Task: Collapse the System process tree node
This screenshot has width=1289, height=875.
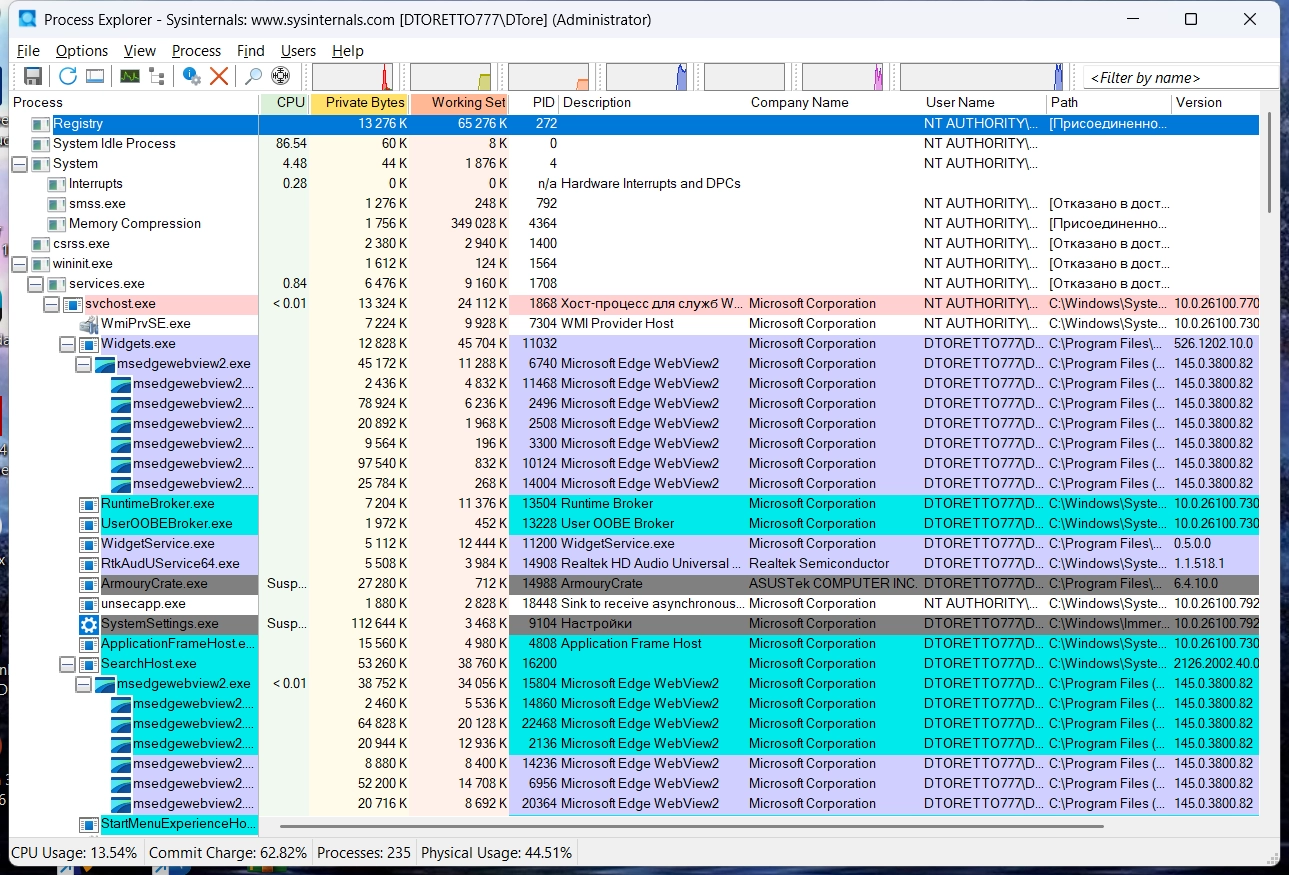Action: click(19, 164)
